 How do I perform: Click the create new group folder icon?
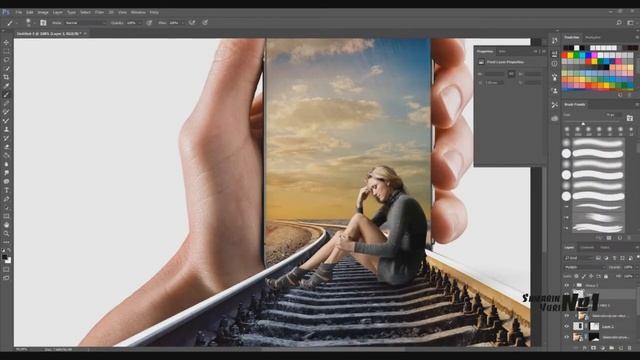pyautogui.click(x=611, y=348)
